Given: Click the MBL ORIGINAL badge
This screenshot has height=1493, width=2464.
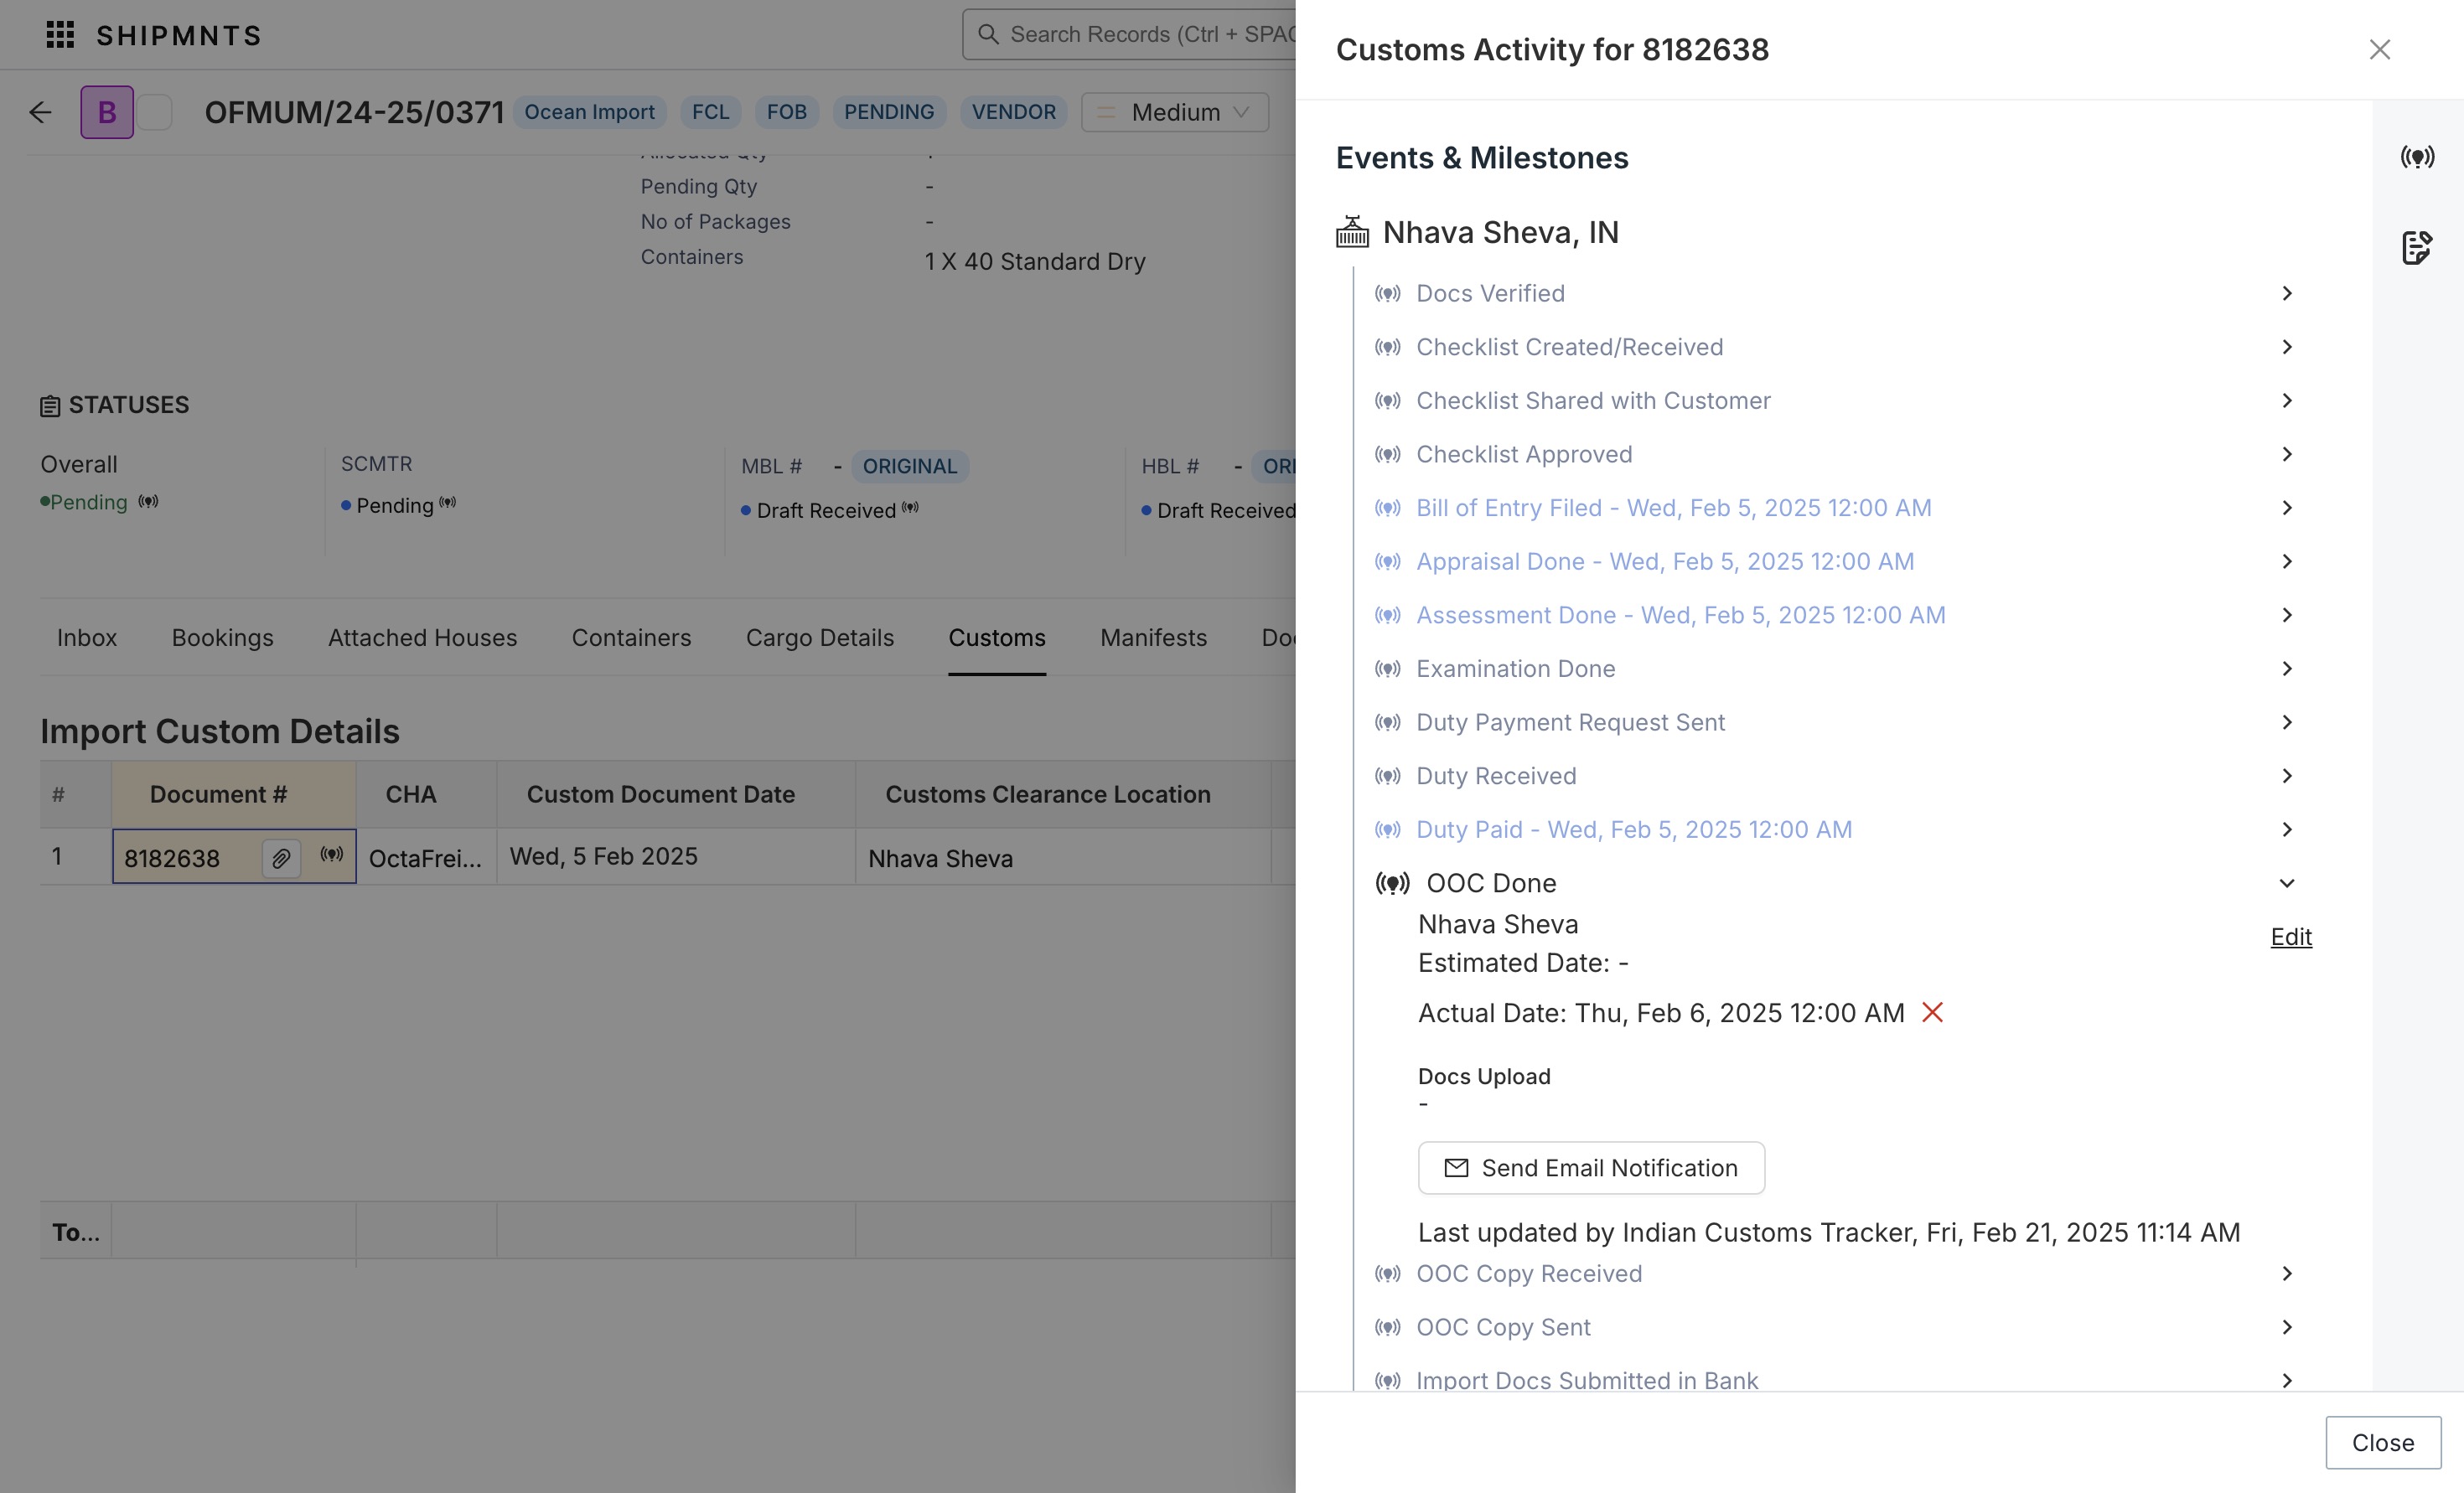Looking at the screenshot, I should click(x=909, y=466).
